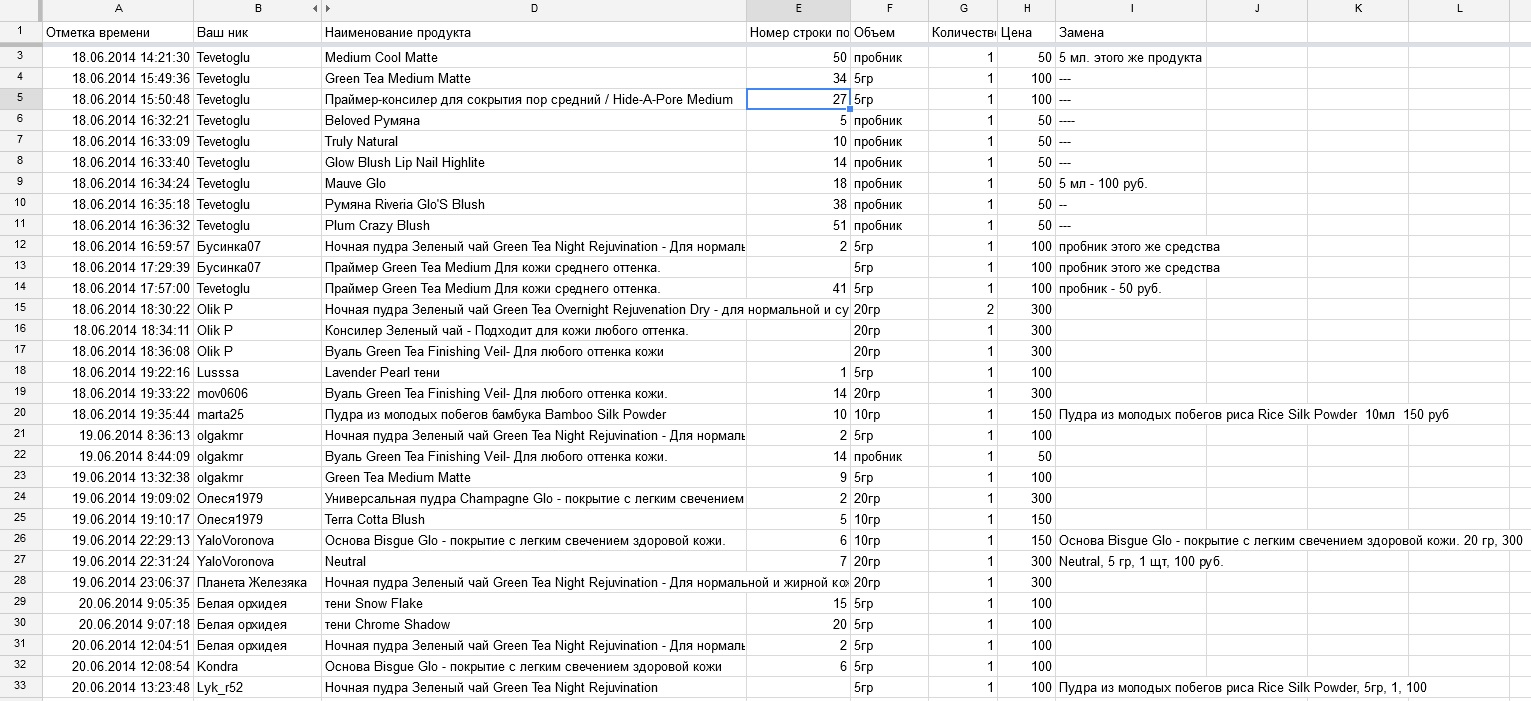Click left unhide arrow on column B header
The width and height of the screenshot is (1531, 701).
(315, 9)
